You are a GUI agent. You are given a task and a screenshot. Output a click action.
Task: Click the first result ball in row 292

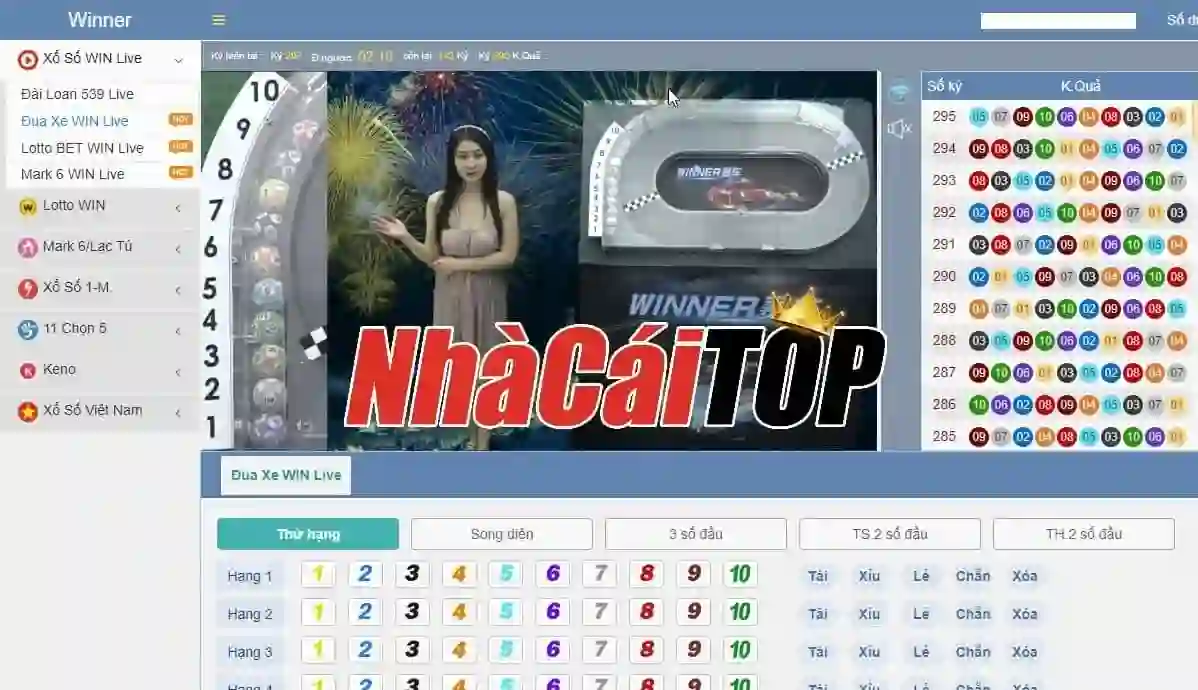[978, 213]
